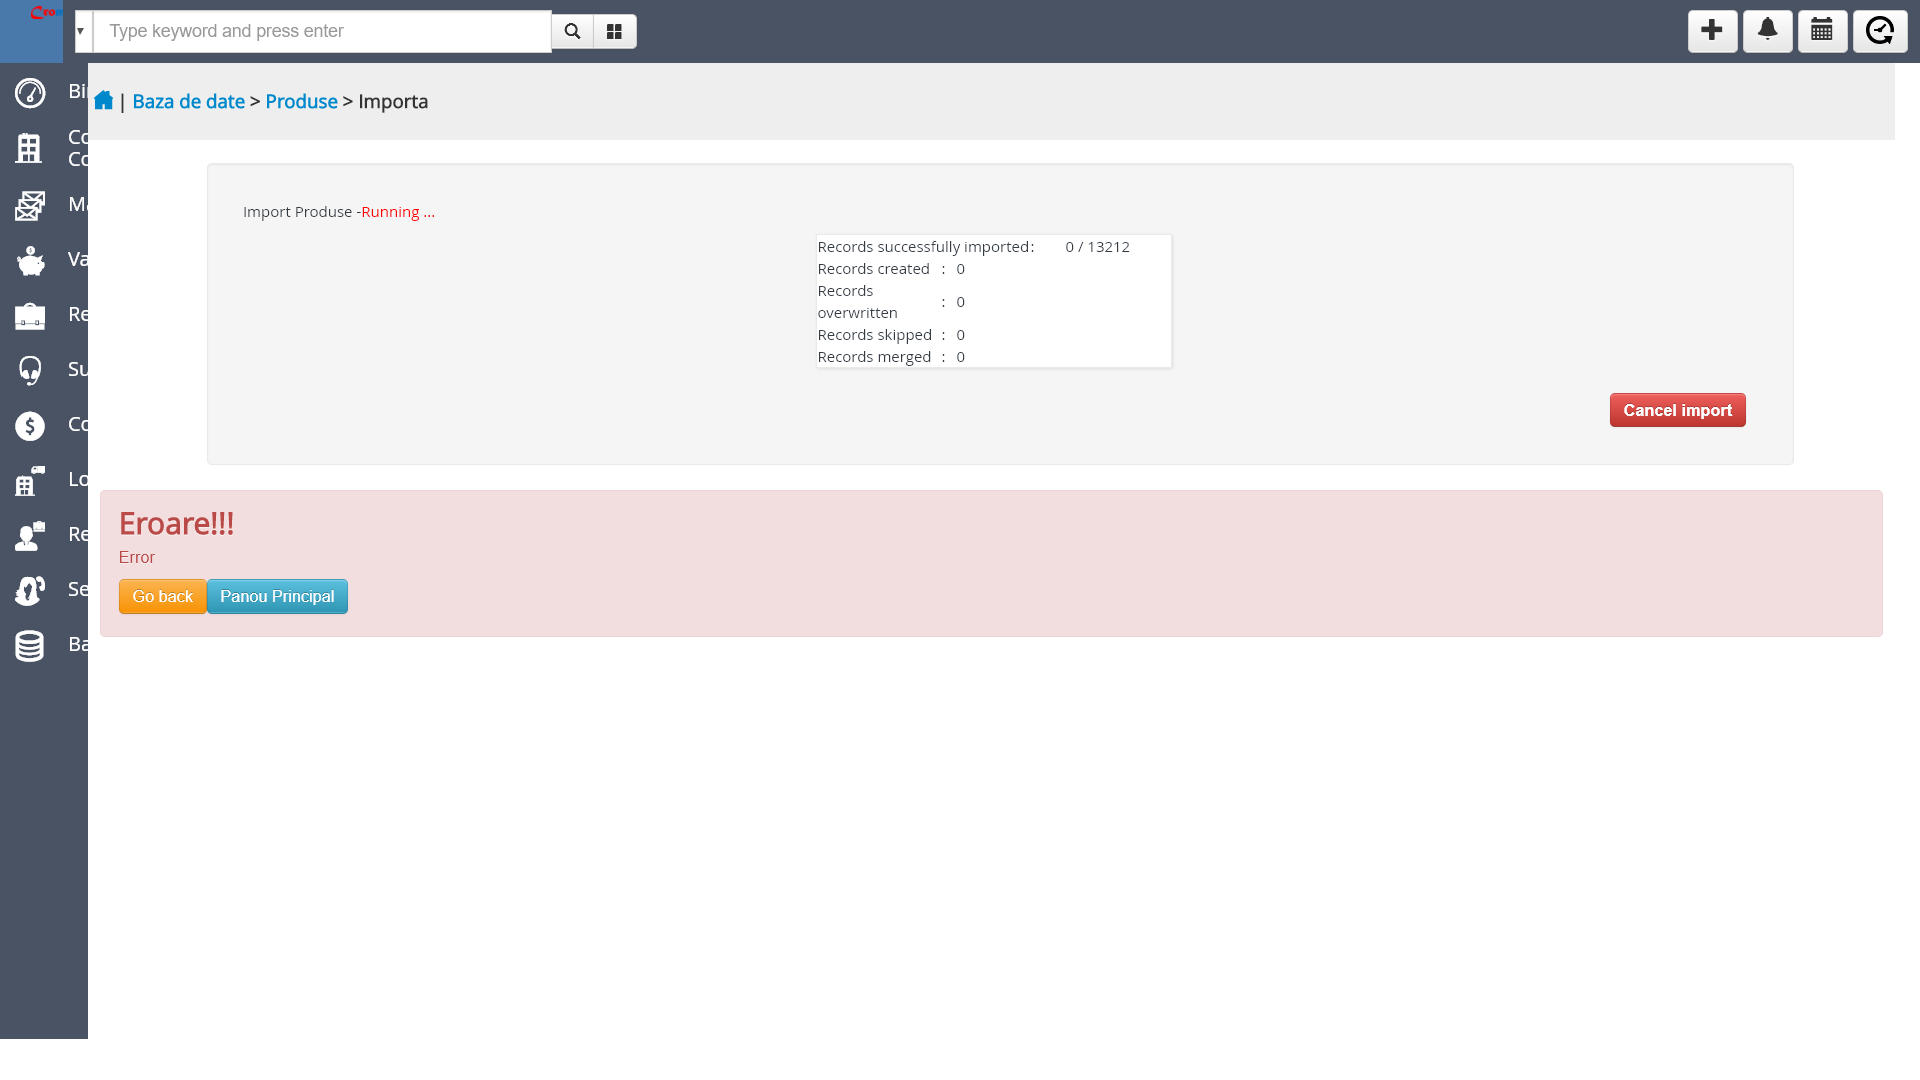Click the plus button to add new record
Screen dimensions: 1920x1080
pos(1711,31)
